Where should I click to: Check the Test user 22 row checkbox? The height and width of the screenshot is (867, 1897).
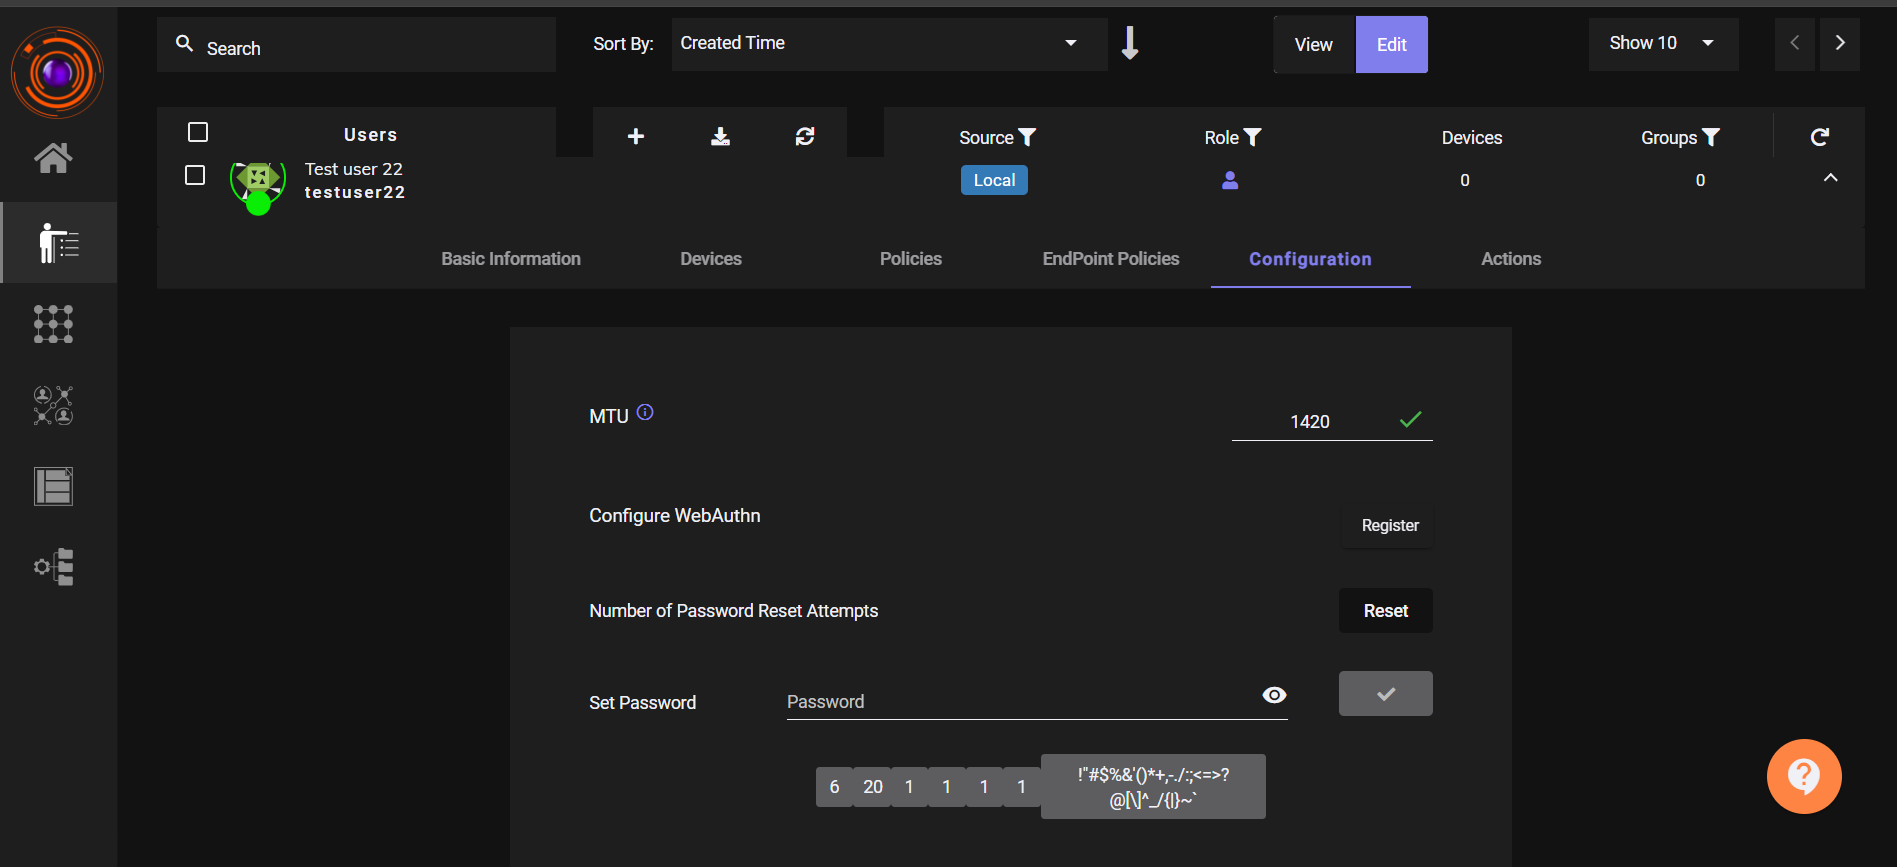click(x=195, y=175)
